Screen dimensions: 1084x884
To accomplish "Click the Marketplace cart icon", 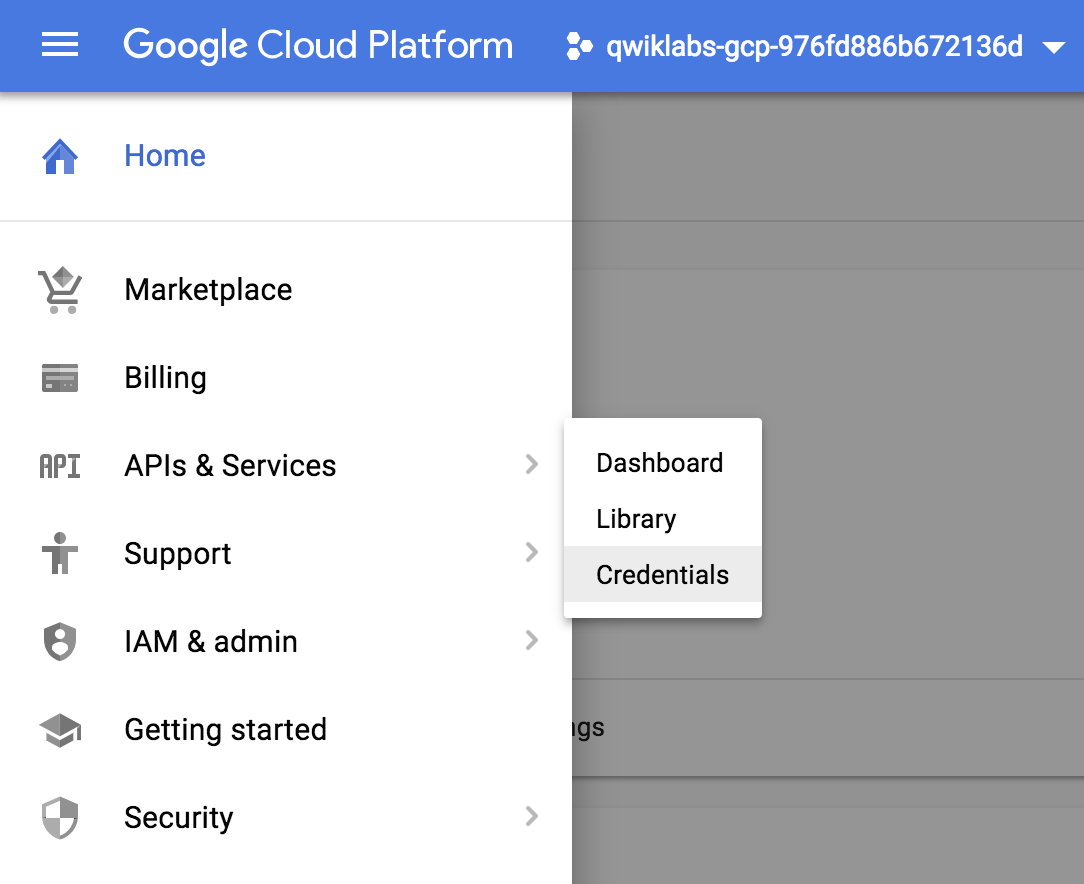I will click(x=59, y=289).
